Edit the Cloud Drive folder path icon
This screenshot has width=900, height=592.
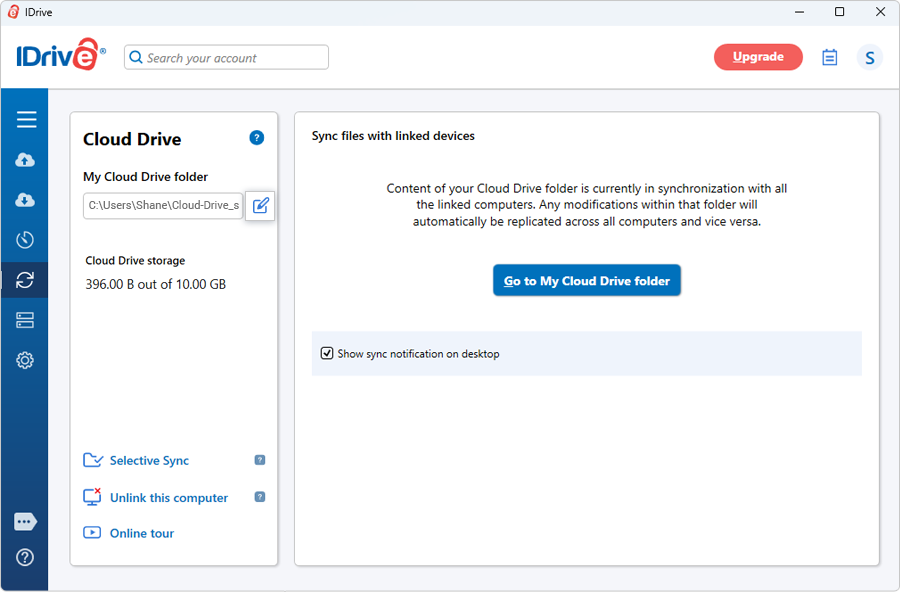pyautogui.click(x=260, y=206)
